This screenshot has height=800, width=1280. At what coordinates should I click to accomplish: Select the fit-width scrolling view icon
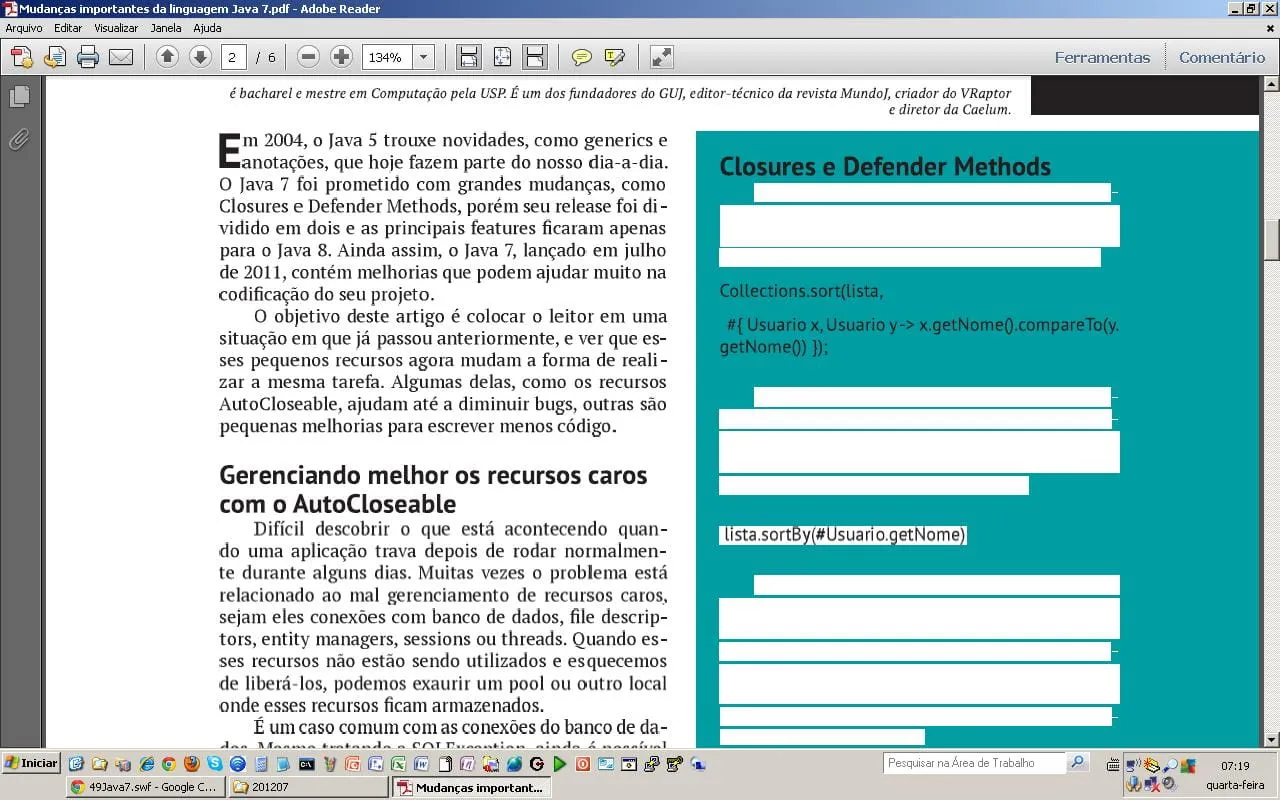click(468, 57)
